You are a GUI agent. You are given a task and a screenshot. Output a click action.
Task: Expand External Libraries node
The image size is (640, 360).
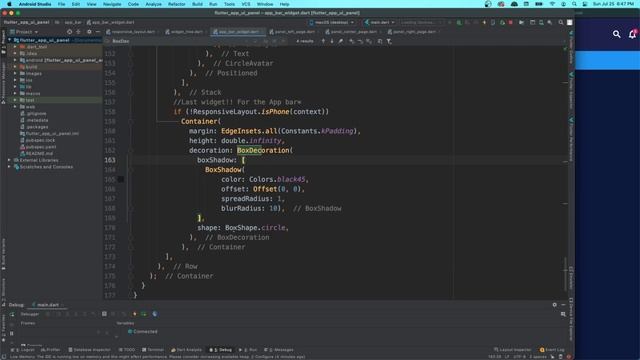(10, 160)
